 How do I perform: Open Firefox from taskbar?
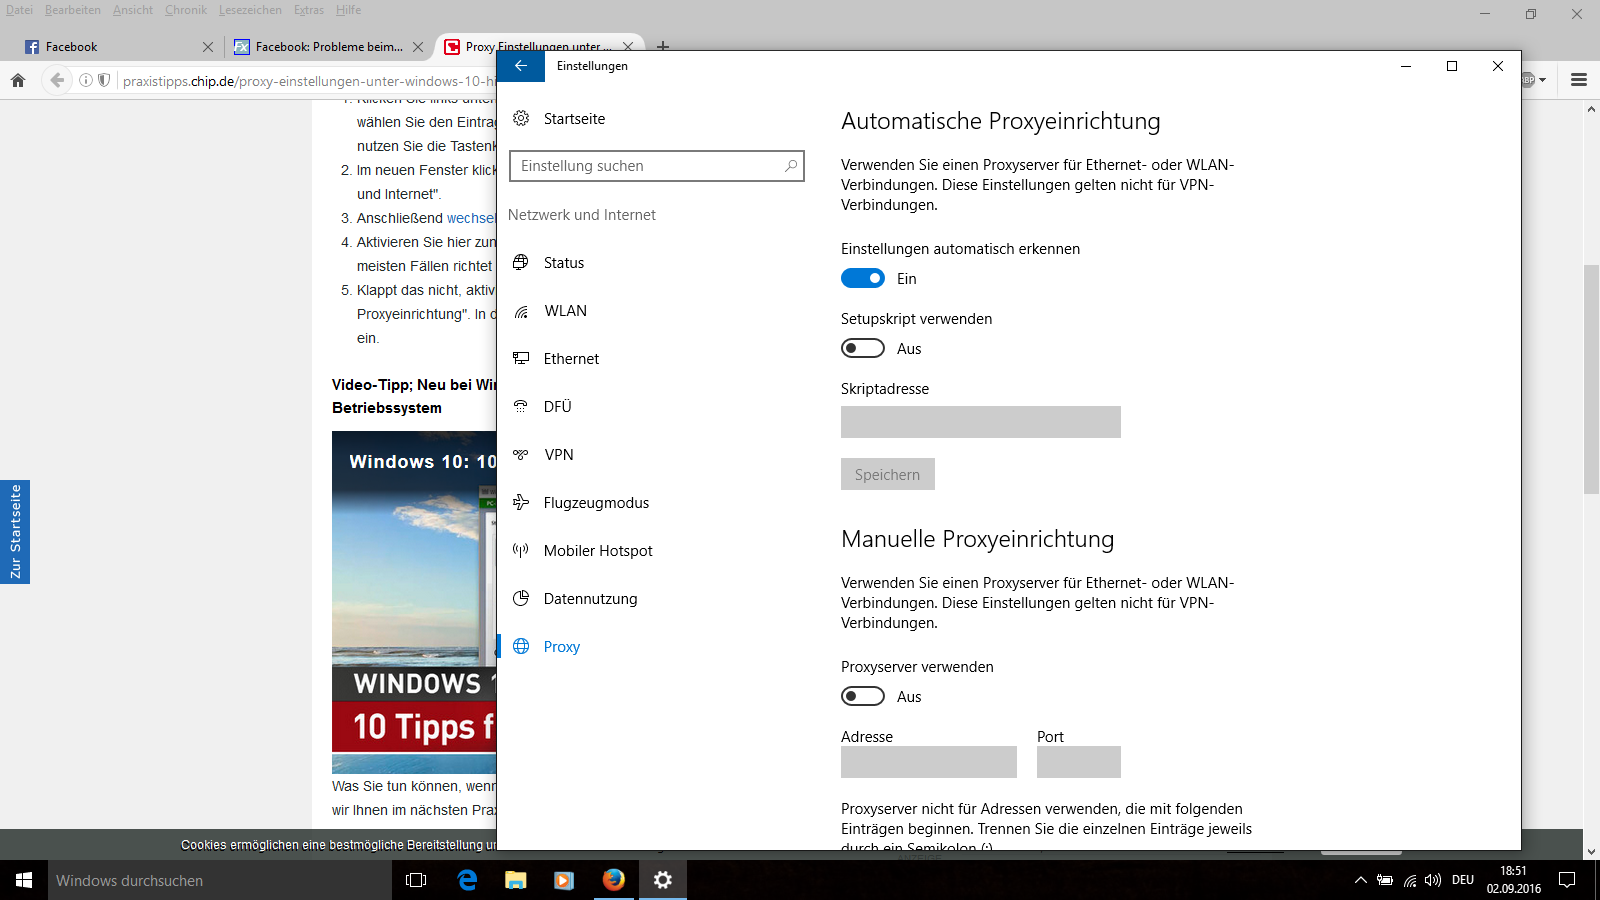click(614, 880)
